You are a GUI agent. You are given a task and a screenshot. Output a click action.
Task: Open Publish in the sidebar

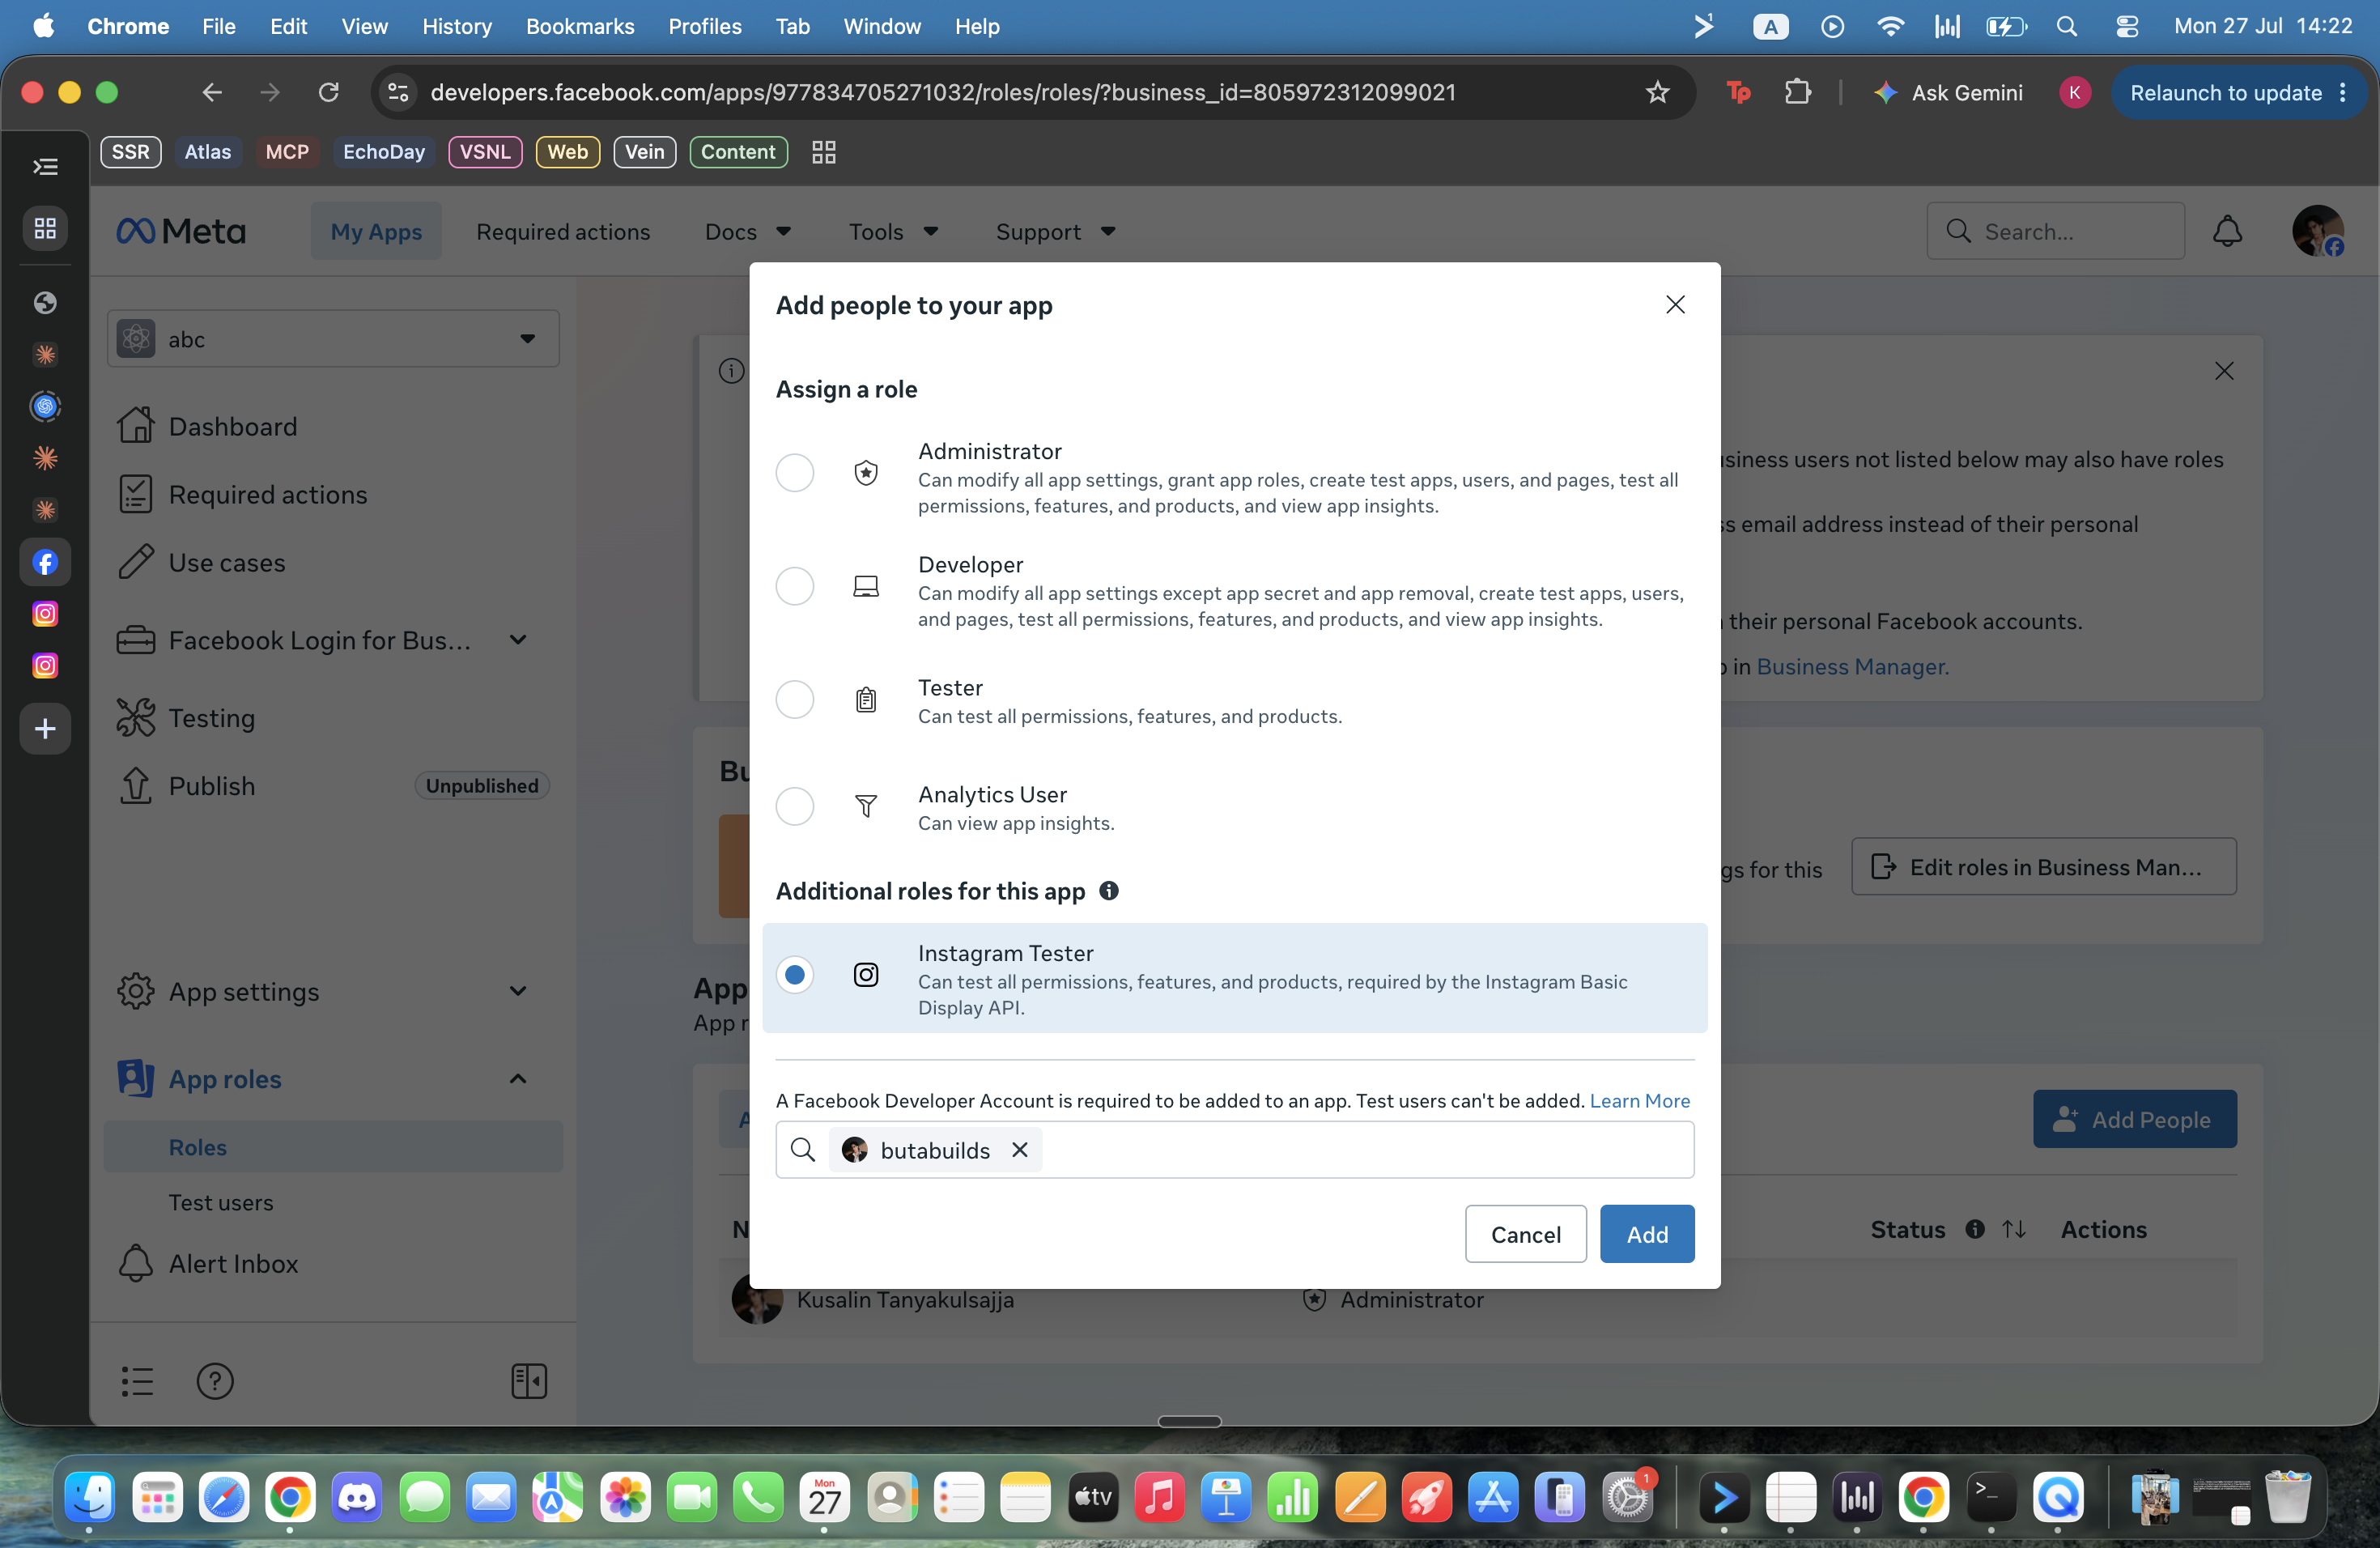(x=186, y=786)
